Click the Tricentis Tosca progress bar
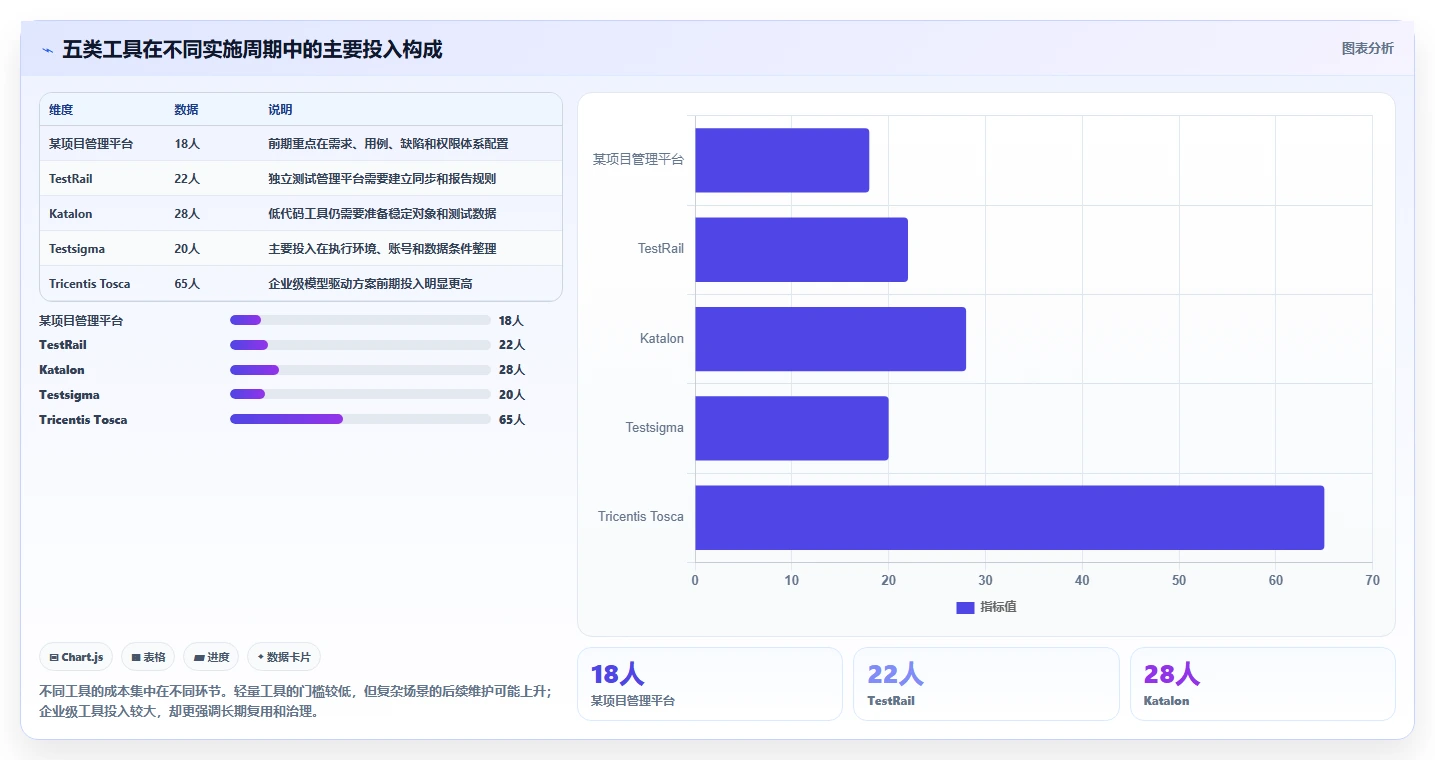The image size is (1435, 760). click(360, 420)
